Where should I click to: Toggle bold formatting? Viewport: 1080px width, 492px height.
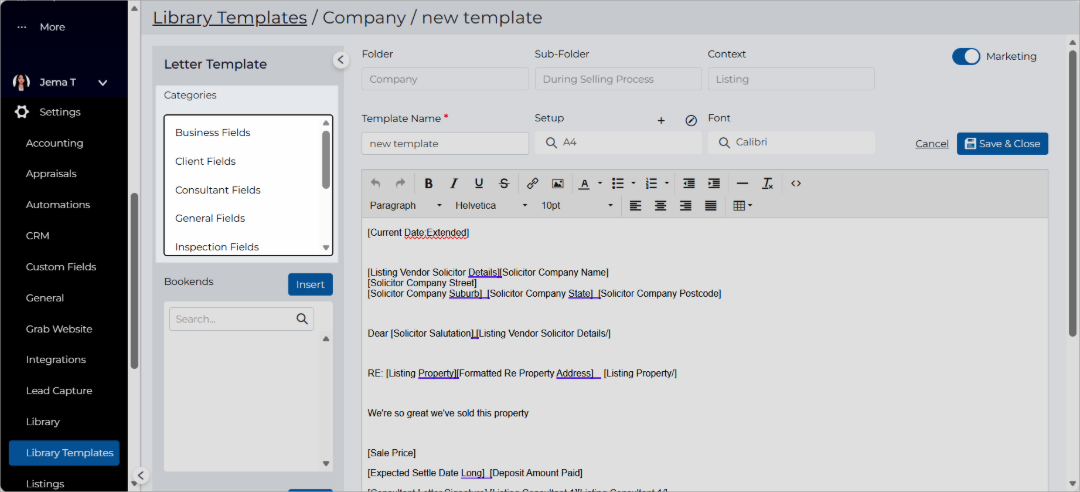pyautogui.click(x=428, y=183)
